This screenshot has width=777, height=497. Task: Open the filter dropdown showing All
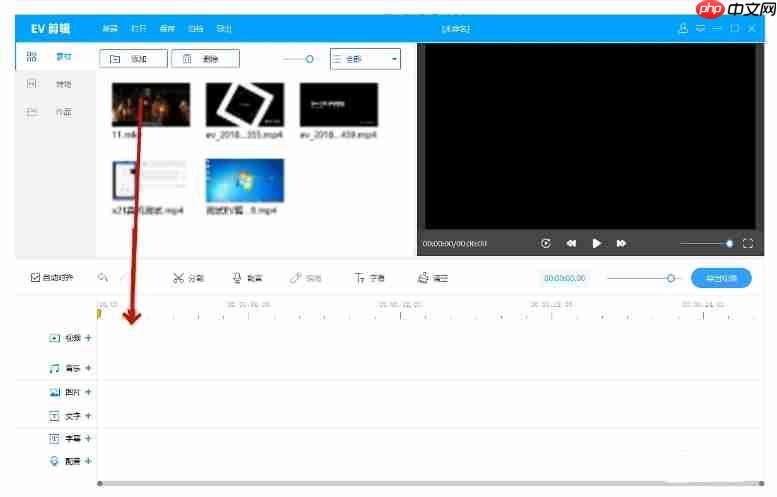[x=365, y=59]
